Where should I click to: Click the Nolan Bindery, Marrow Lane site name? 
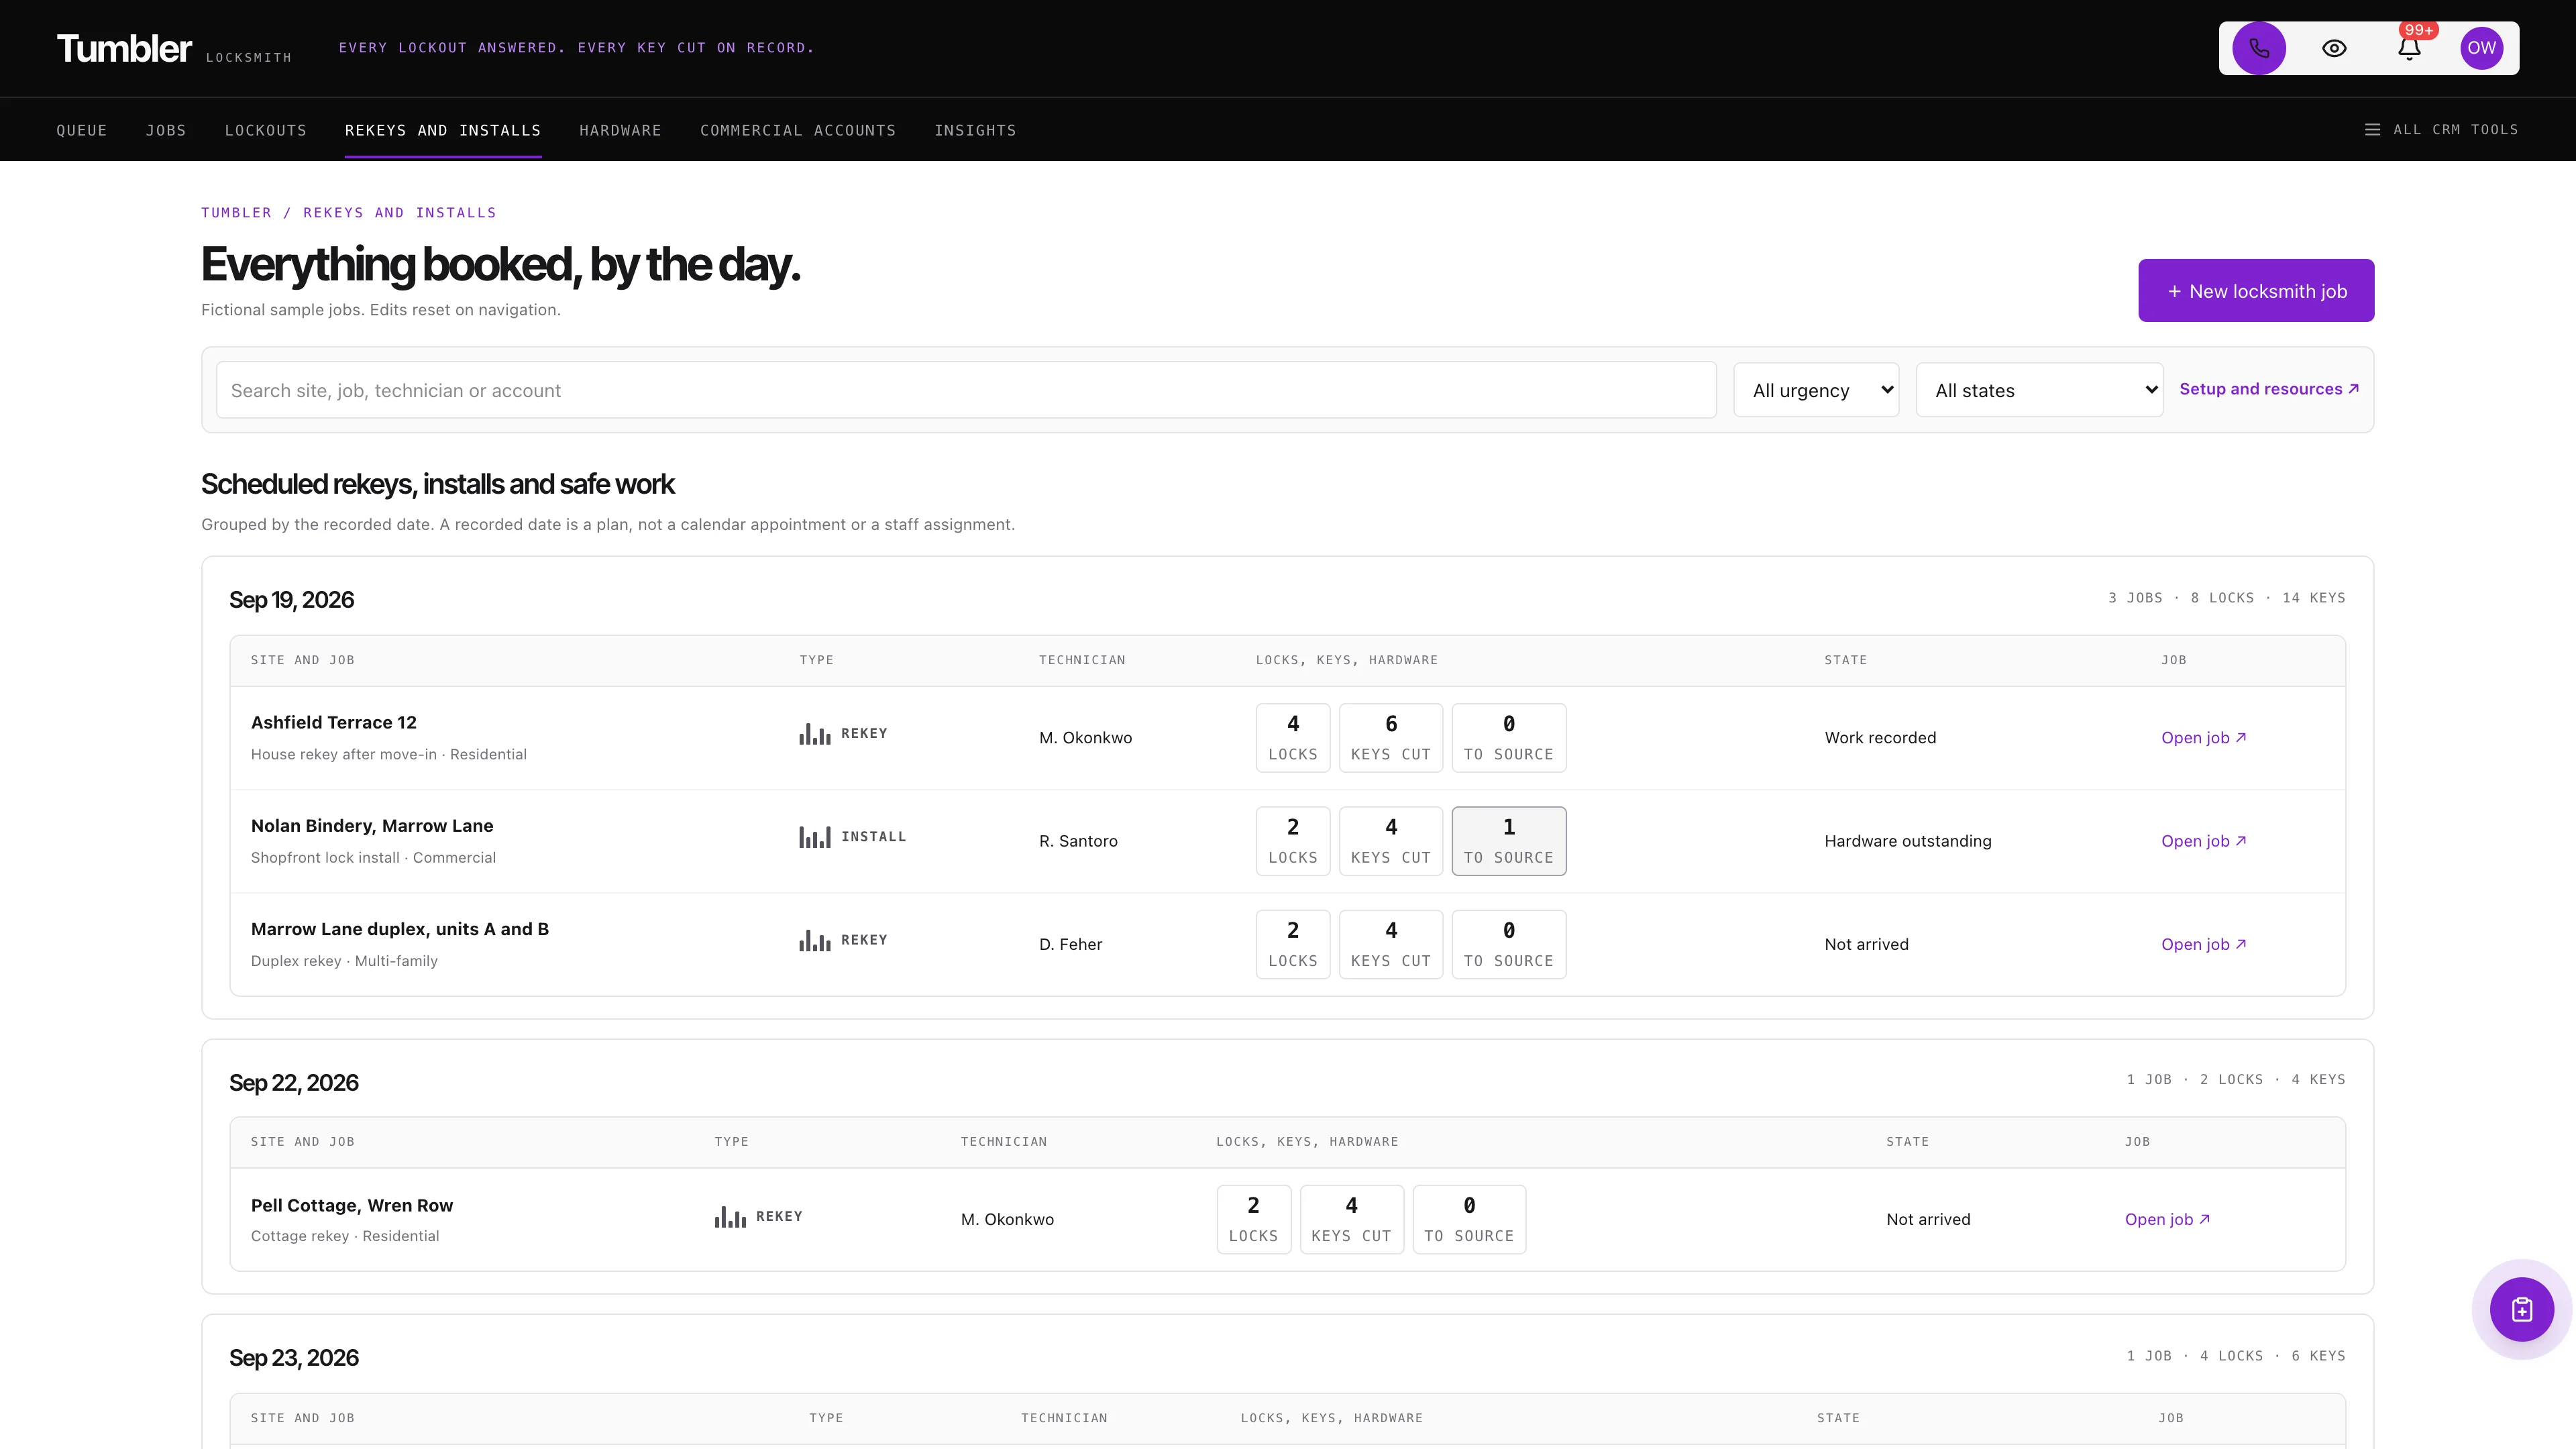coord(372,826)
